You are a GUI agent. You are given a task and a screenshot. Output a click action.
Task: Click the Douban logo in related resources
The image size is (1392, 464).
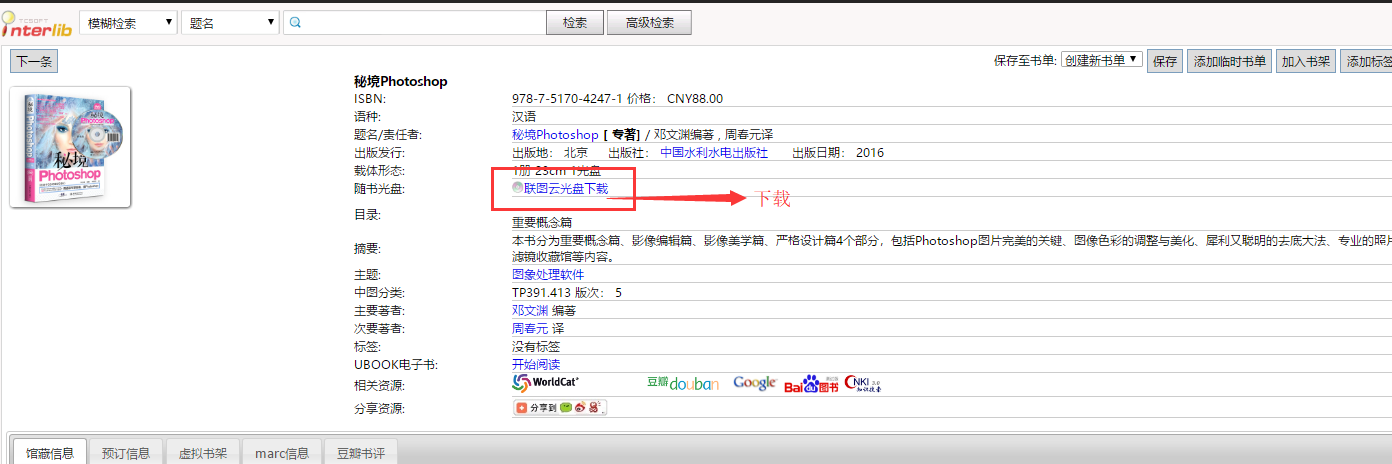683,383
